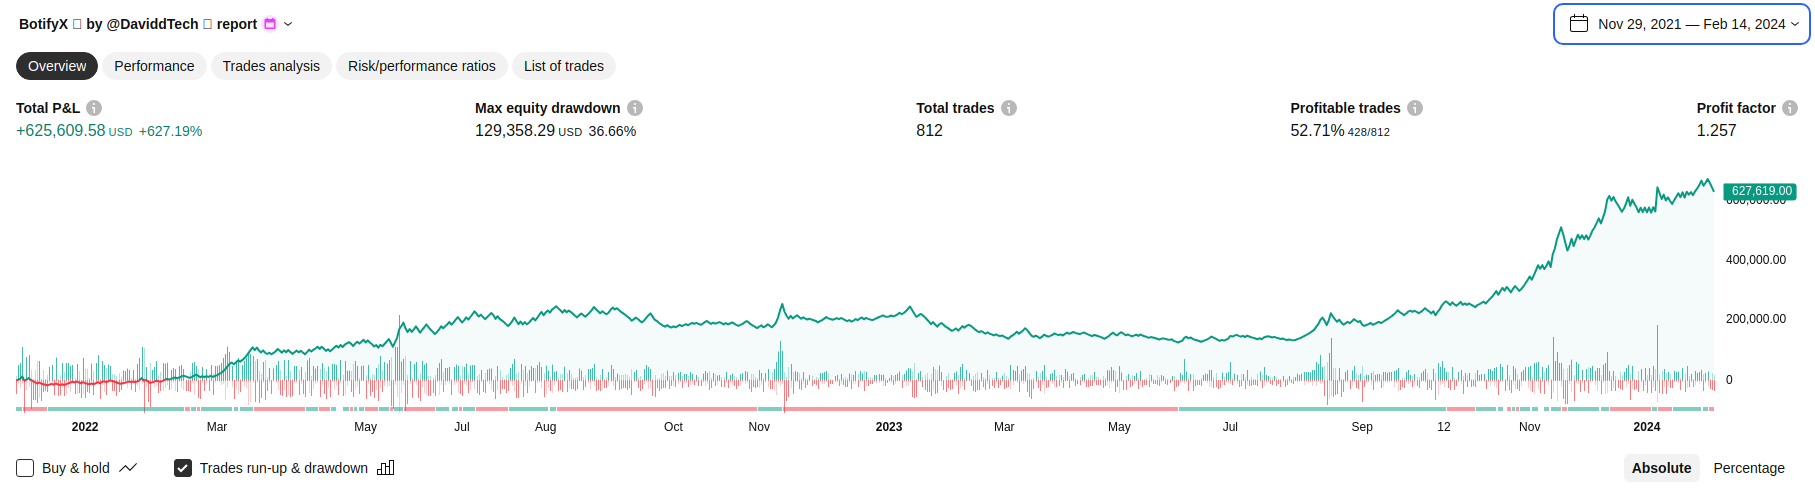
Task: Select the Absolute scale option
Action: tap(1661, 468)
